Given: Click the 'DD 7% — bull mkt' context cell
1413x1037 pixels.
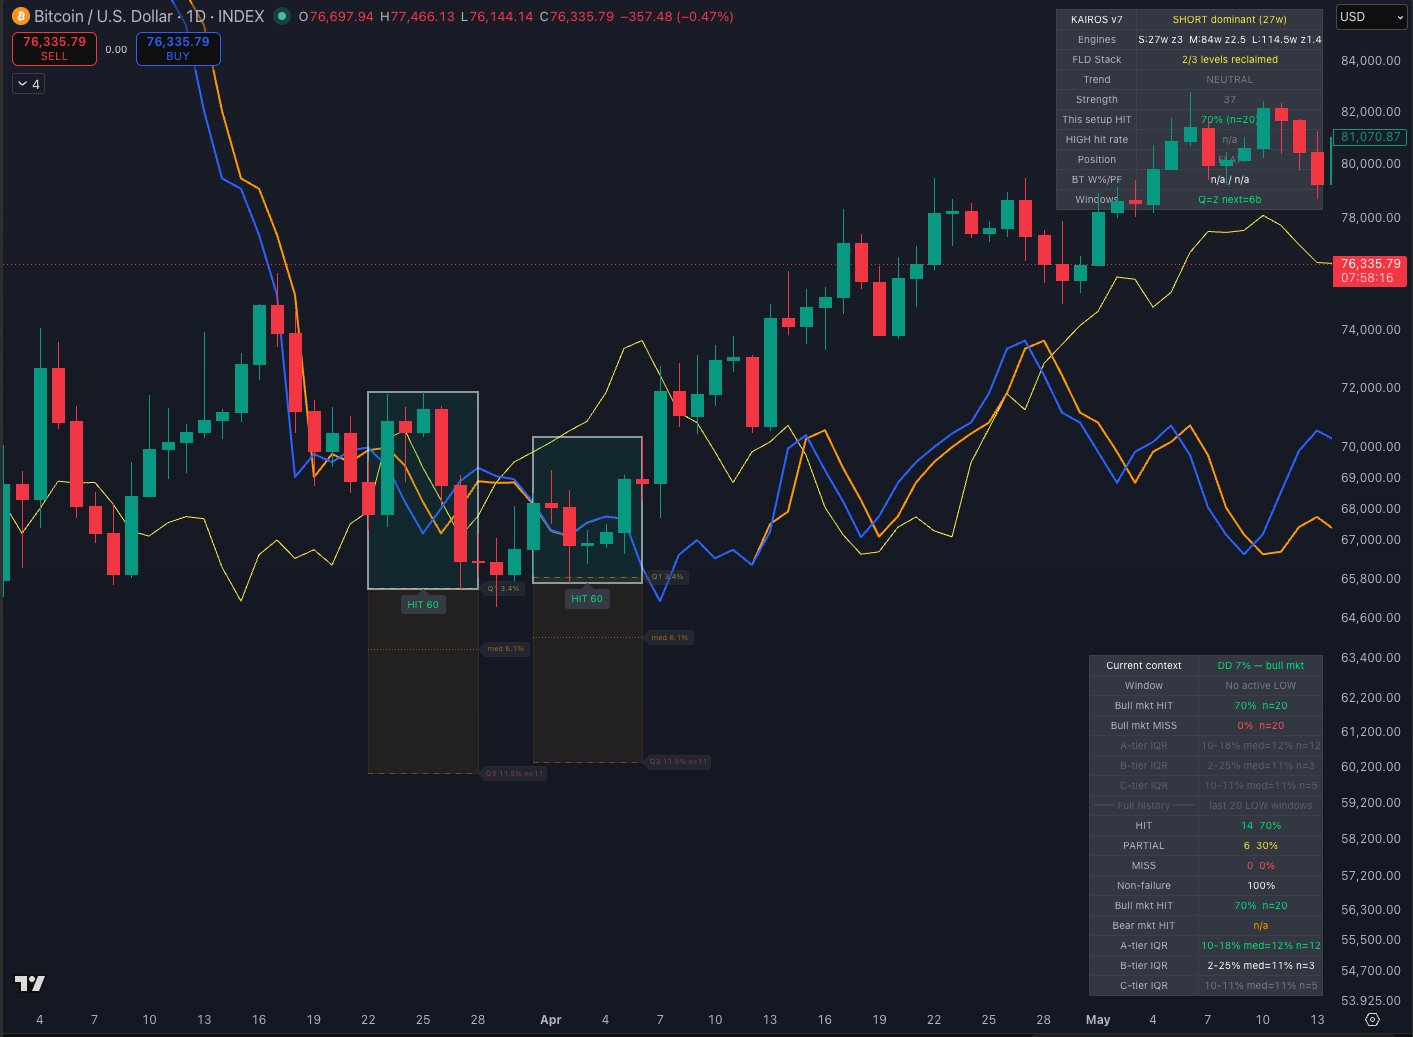Looking at the screenshot, I should pyautogui.click(x=1260, y=665).
